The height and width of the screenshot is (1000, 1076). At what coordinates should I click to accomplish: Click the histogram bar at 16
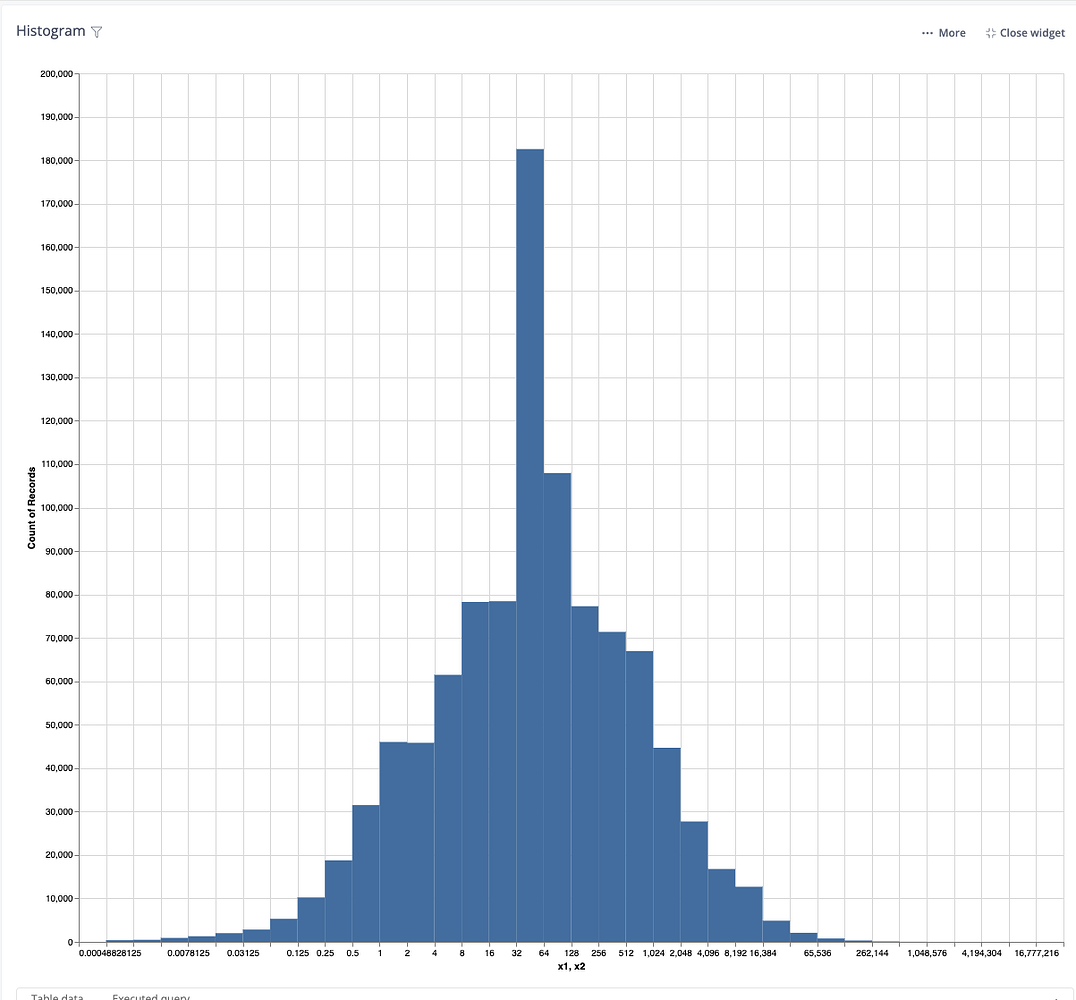(x=501, y=770)
